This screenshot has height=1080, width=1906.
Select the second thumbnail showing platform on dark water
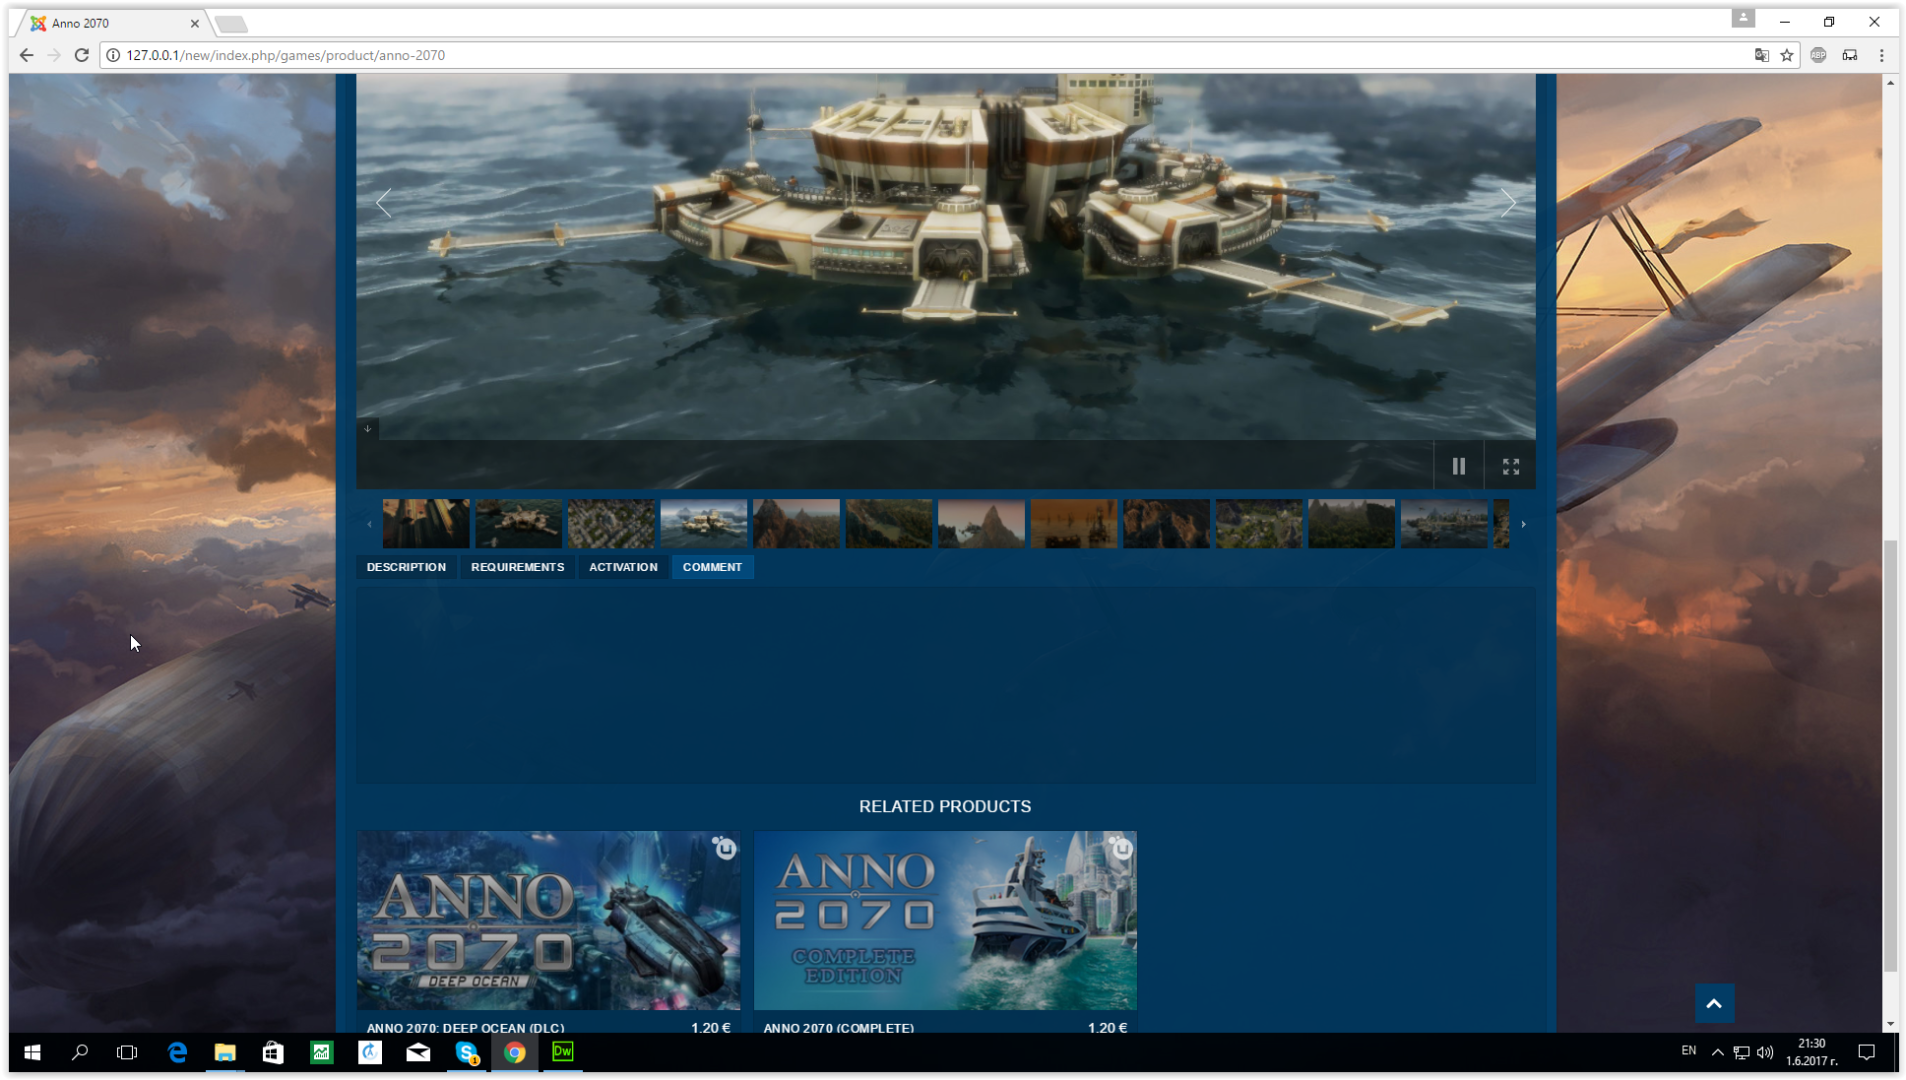point(518,523)
